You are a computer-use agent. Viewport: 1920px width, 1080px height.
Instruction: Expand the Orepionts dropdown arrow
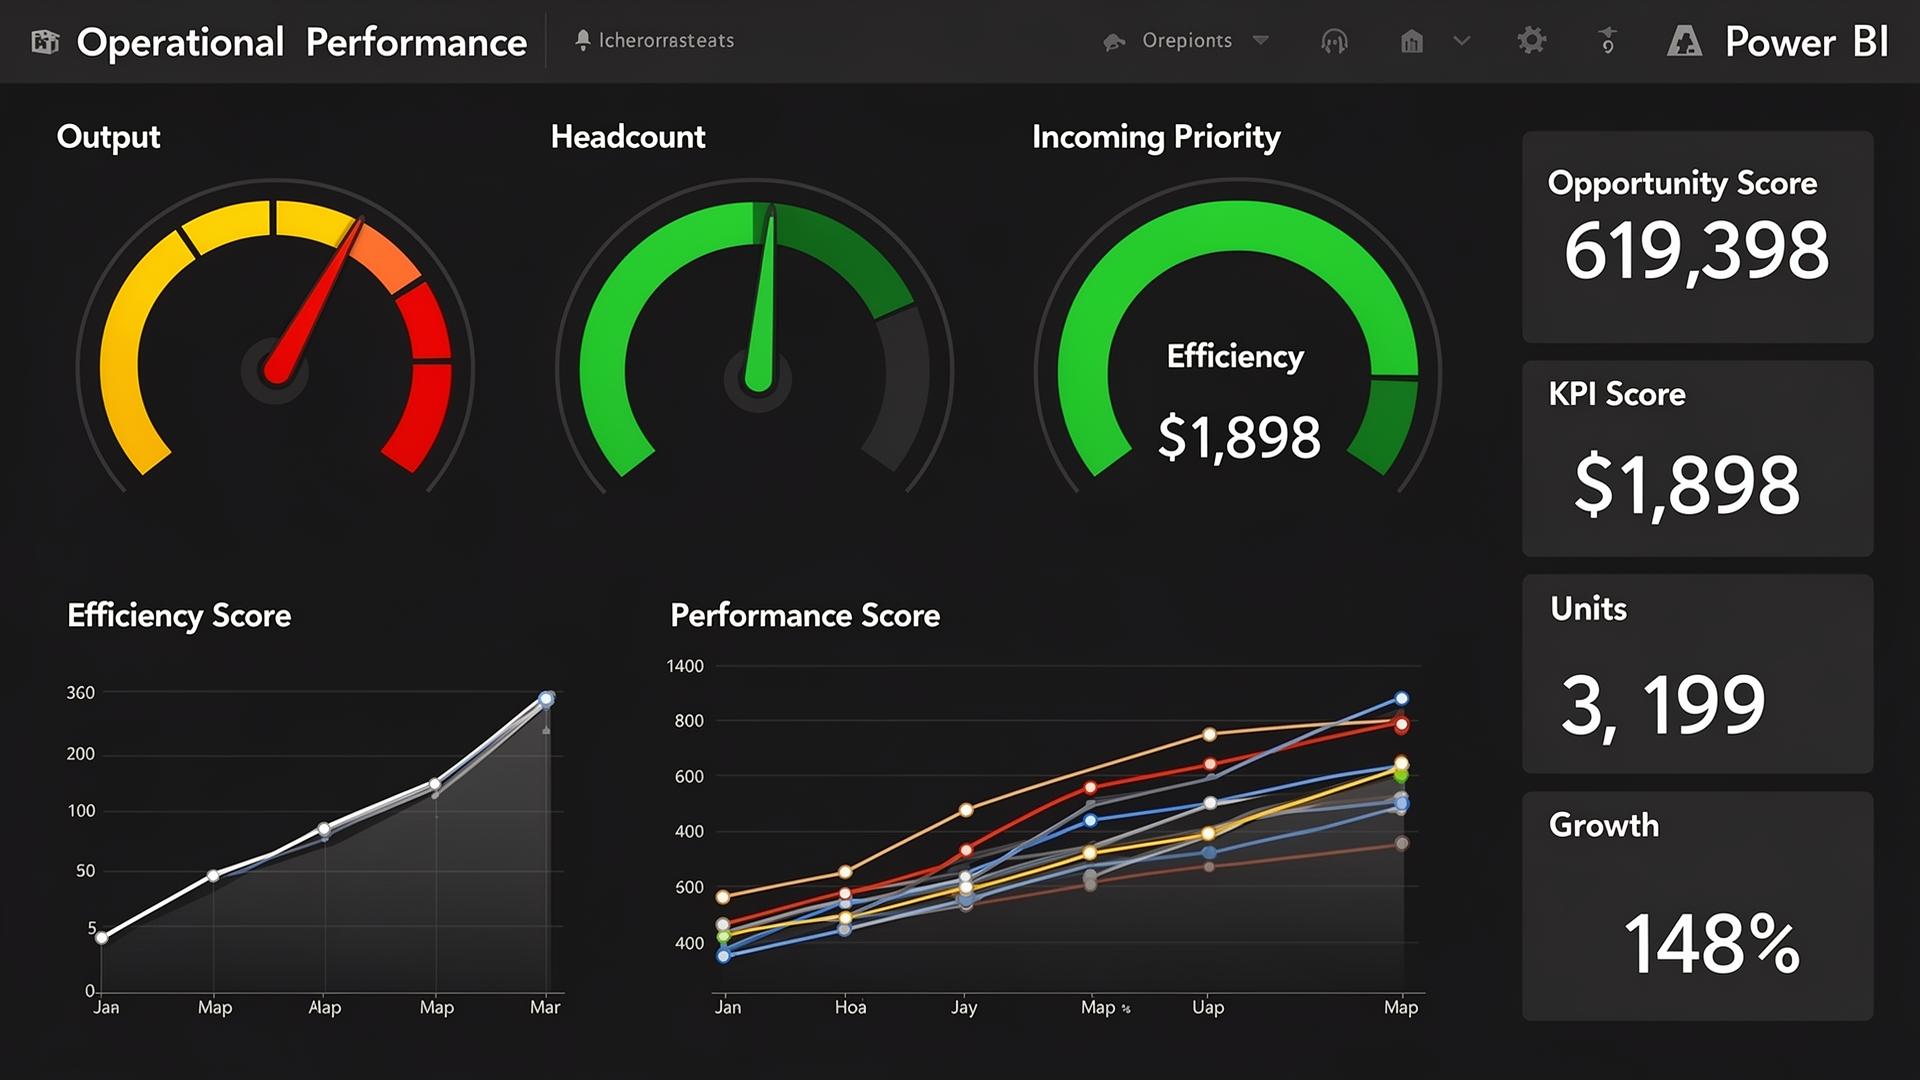(x=1261, y=41)
